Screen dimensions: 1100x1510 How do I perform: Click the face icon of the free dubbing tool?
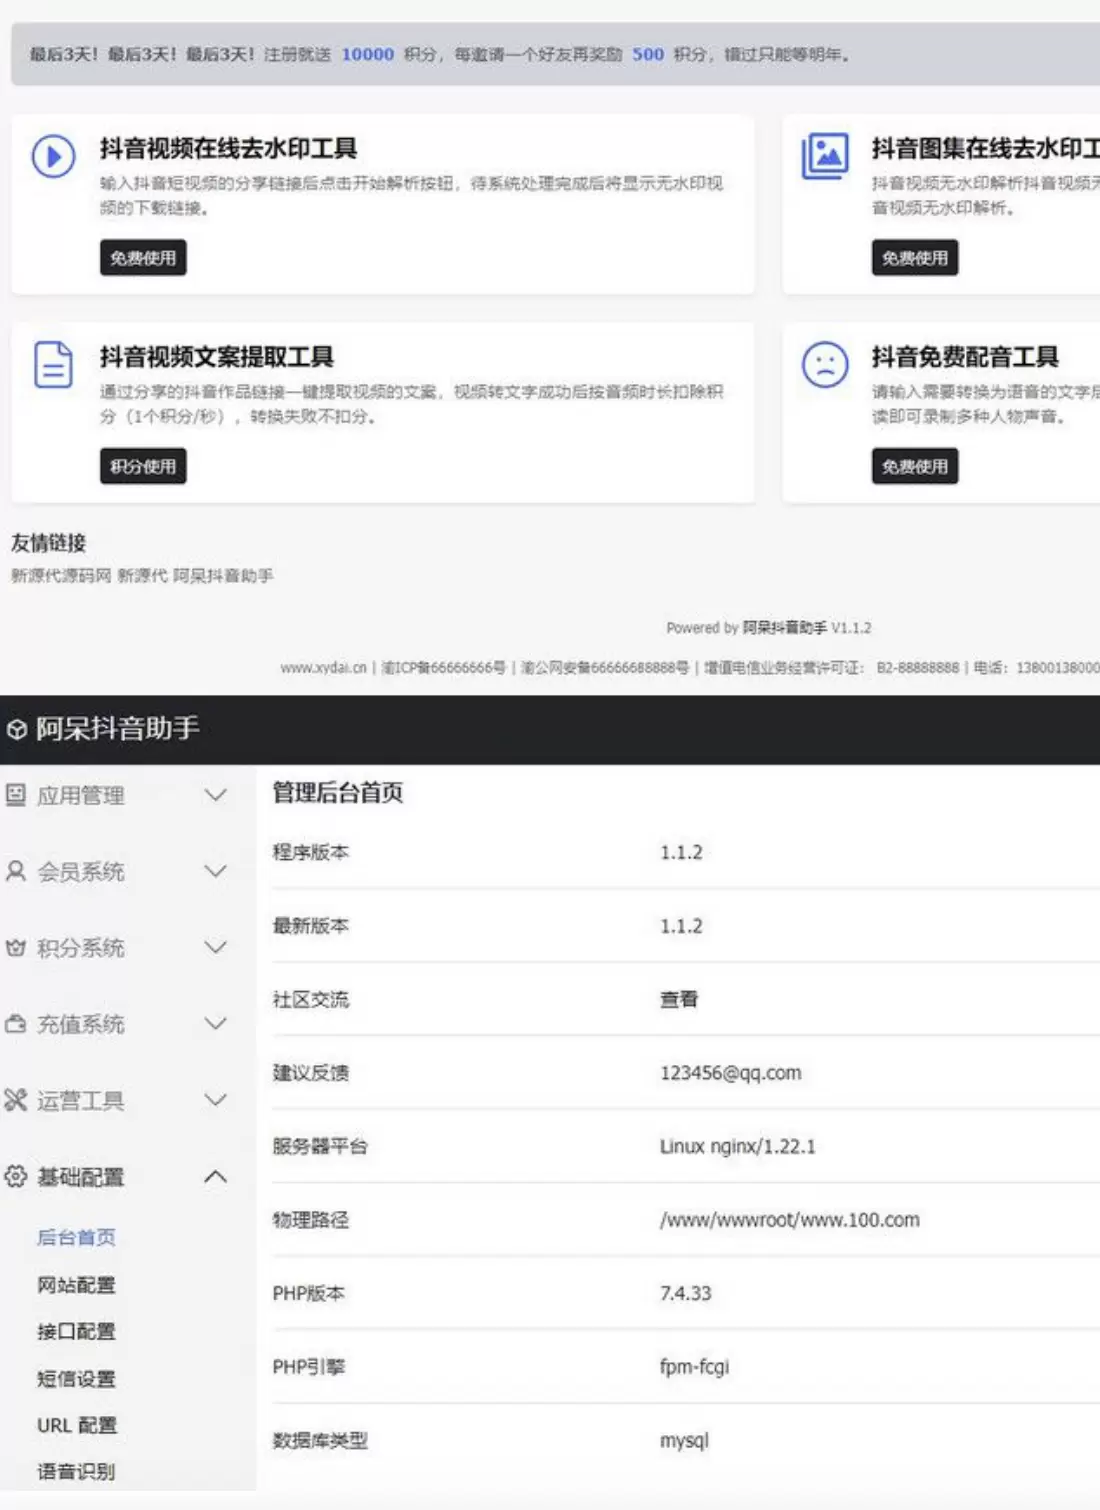(825, 365)
